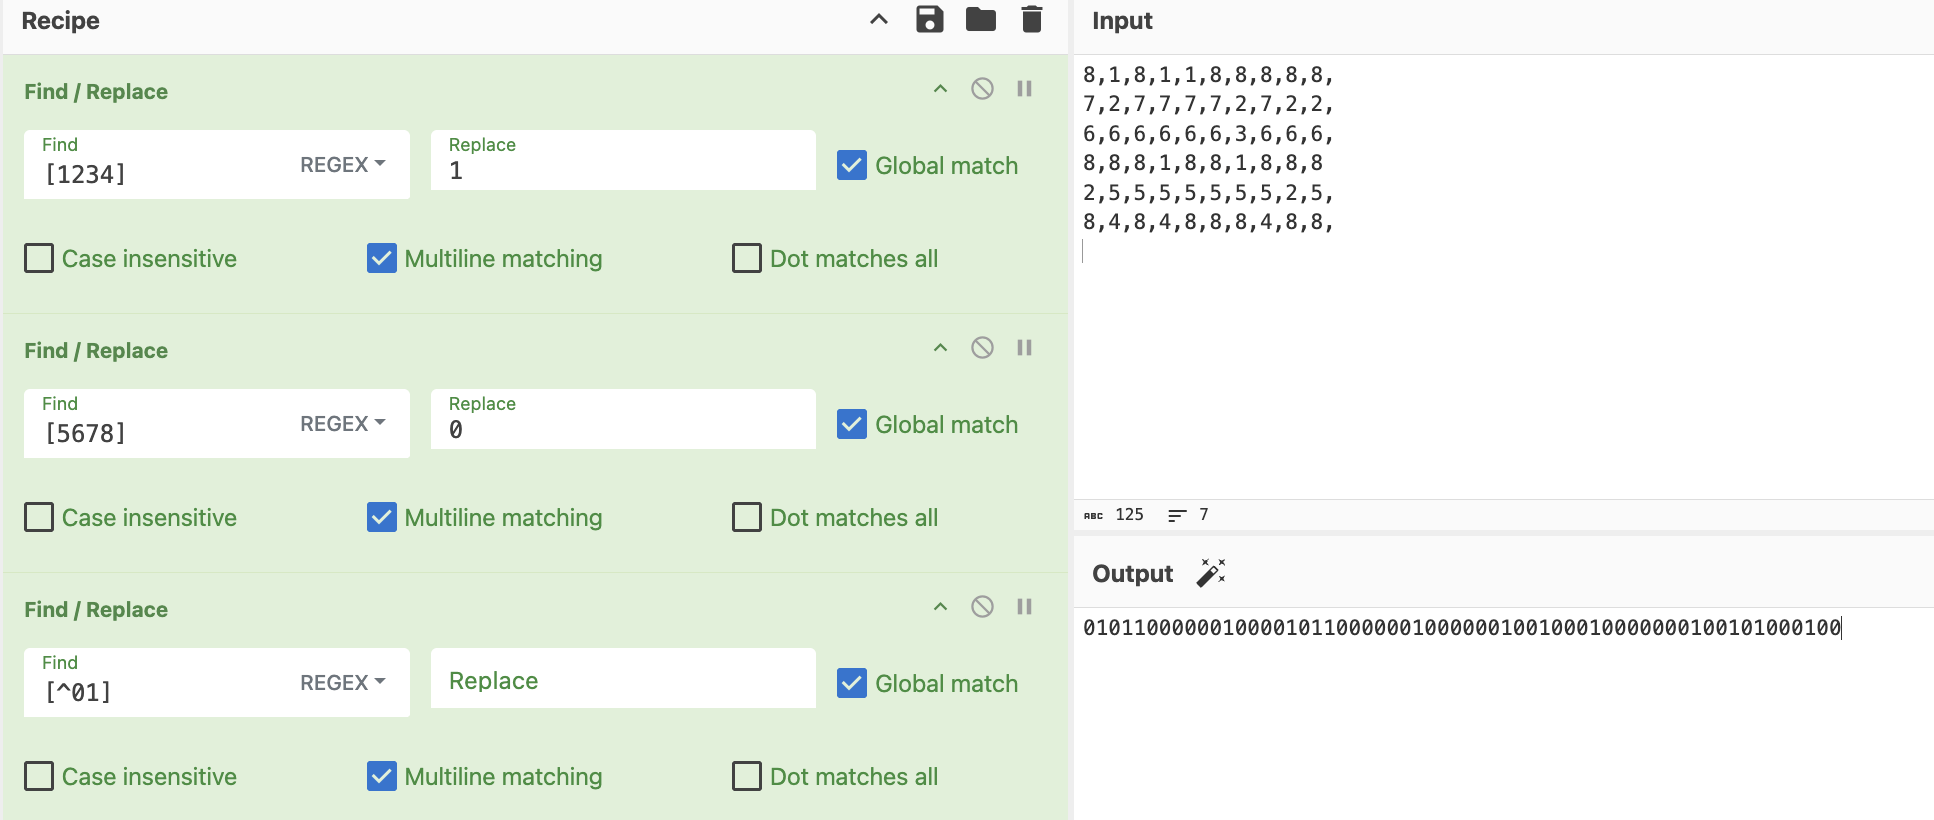Image resolution: width=1934 pixels, height=820 pixels.
Task: Pause at the [^01] Find / Replace step
Action: point(1024,607)
